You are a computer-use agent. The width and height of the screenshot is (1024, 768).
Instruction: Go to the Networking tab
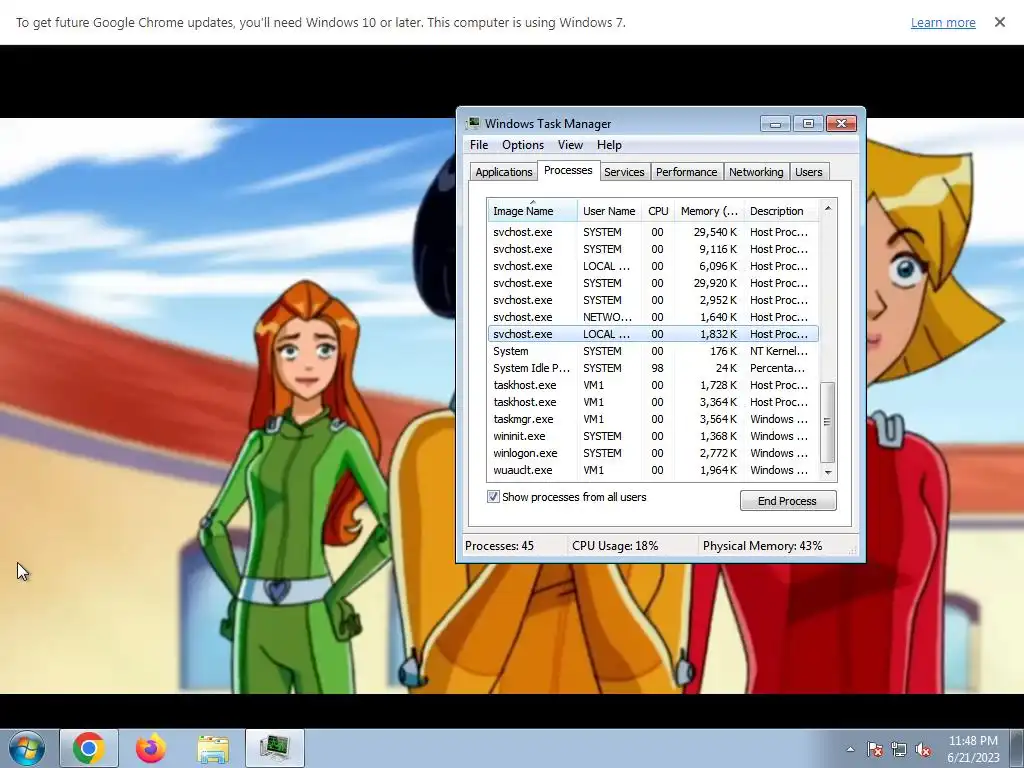pyautogui.click(x=756, y=172)
